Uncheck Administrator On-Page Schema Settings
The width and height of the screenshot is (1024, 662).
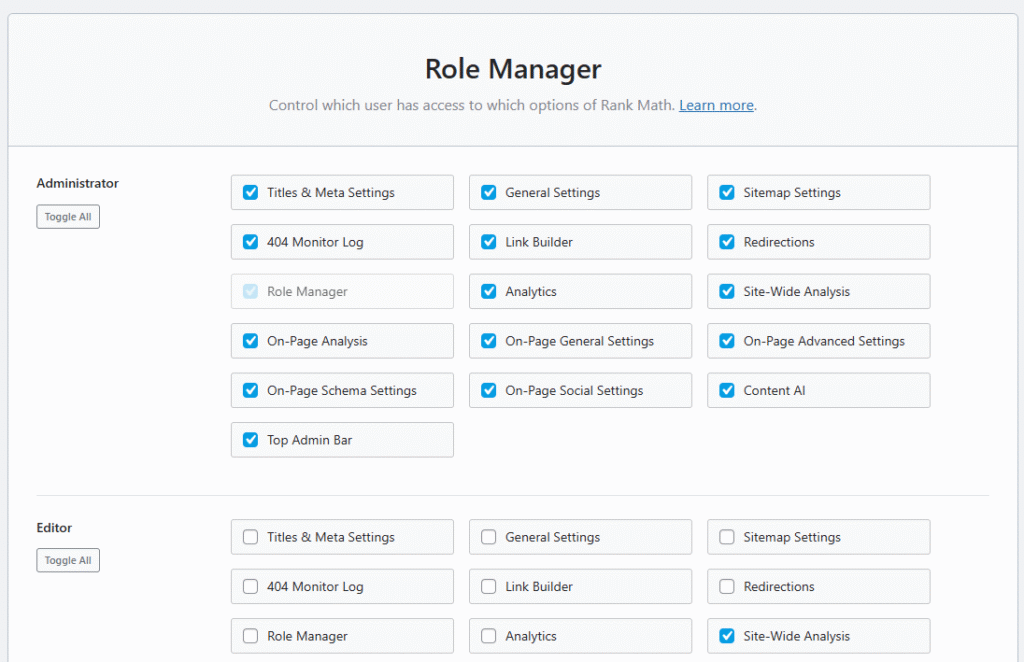tap(251, 390)
